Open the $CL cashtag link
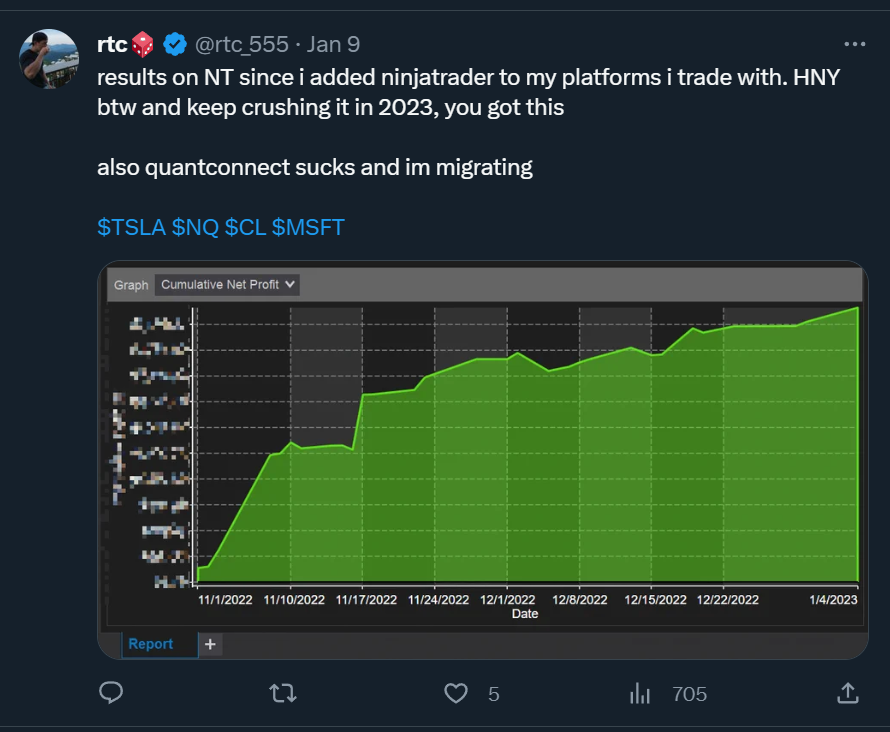Viewport: 890px width, 732px height. 245,228
